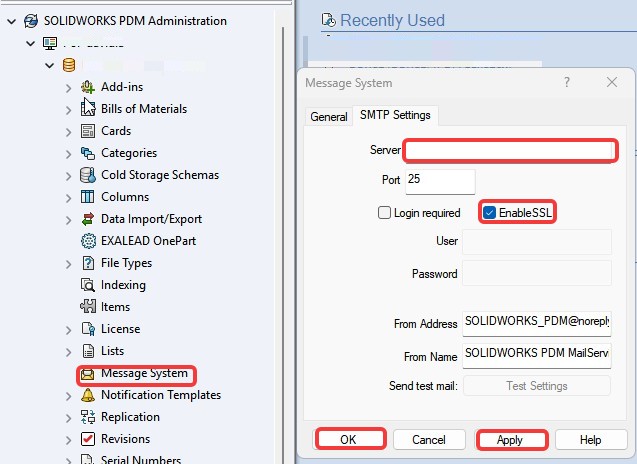
Task: Expand the Notification Templates node
Action: pyautogui.click(x=68, y=396)
